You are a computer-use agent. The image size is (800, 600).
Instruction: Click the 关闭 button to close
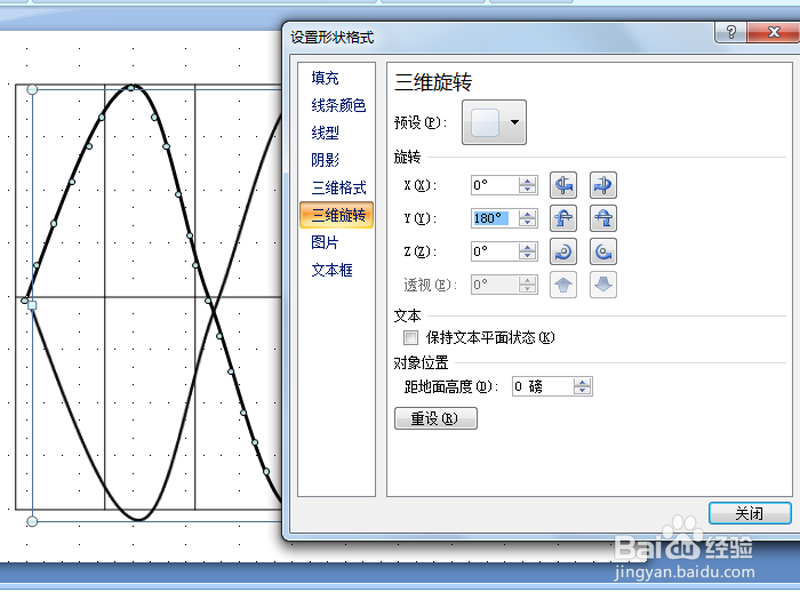(749, 513)
